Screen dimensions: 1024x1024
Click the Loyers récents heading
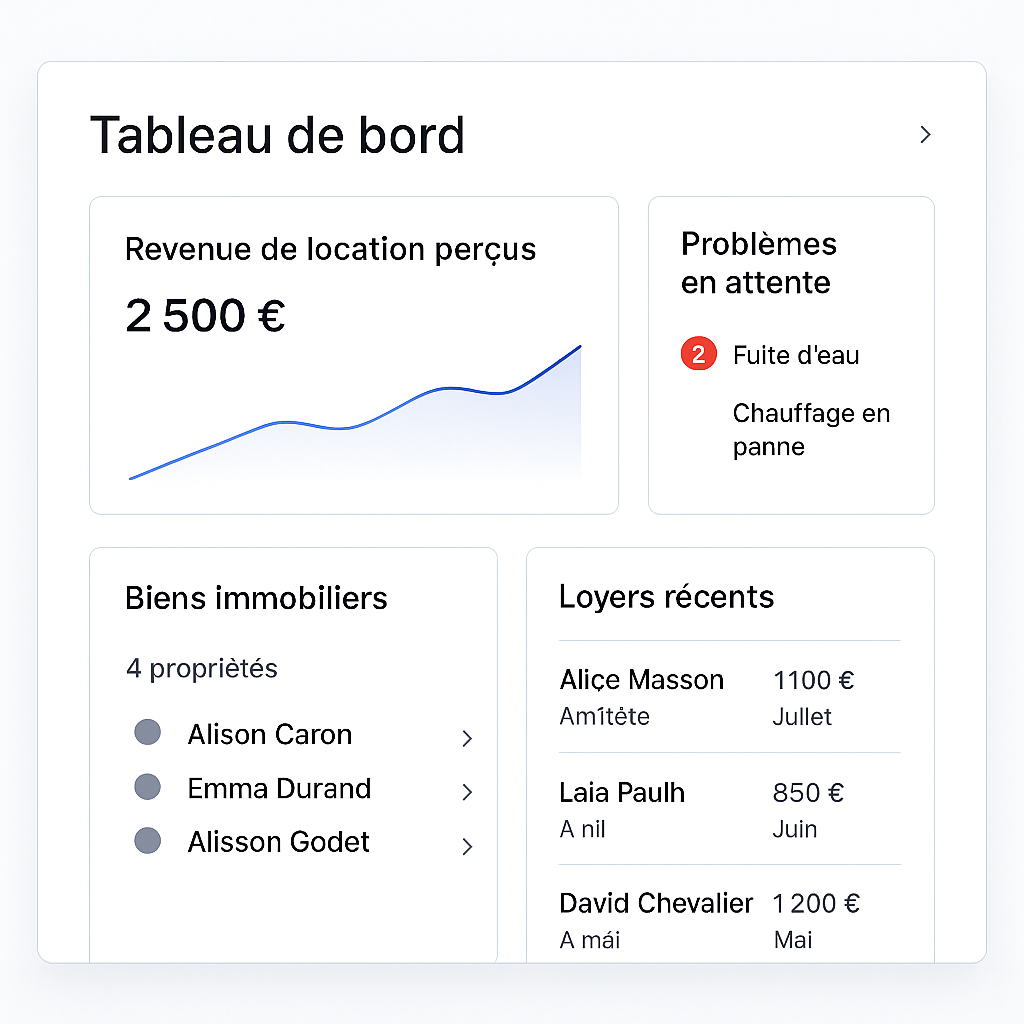click(666, 597)
